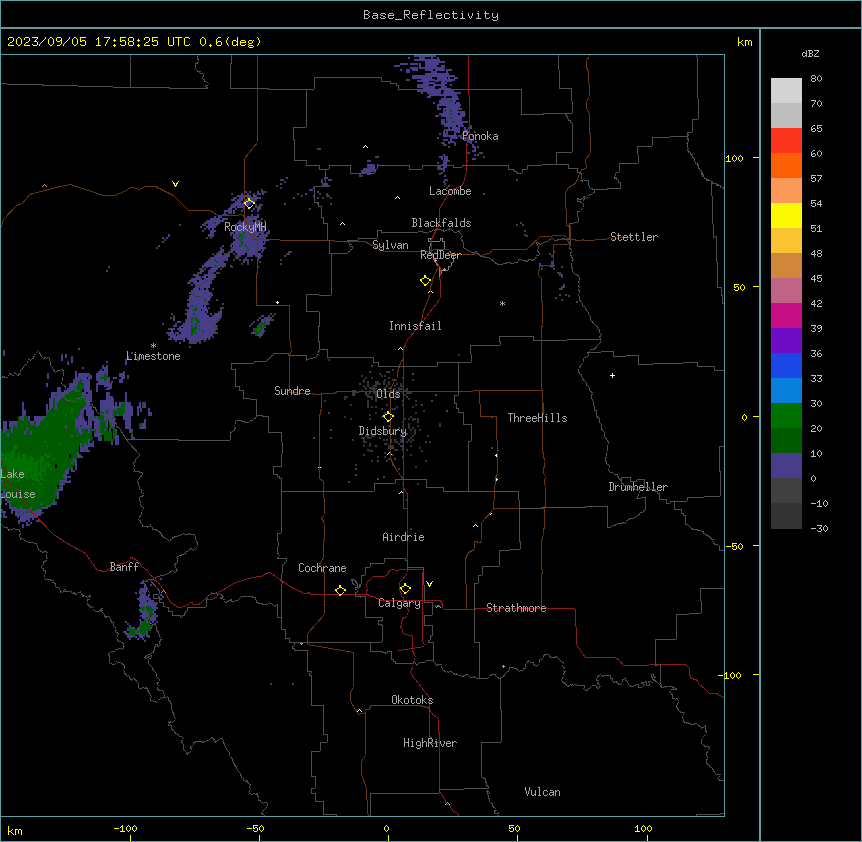
Task: Click the yellow V marker northwest of RockyMH
Action: [x=175, y=184]
